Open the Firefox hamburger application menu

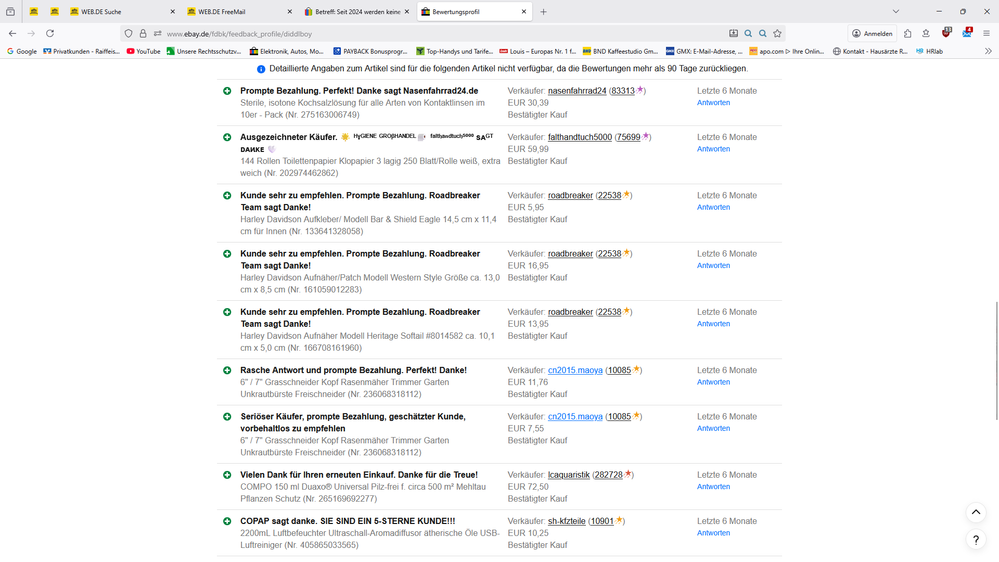[x=986, y=33]
